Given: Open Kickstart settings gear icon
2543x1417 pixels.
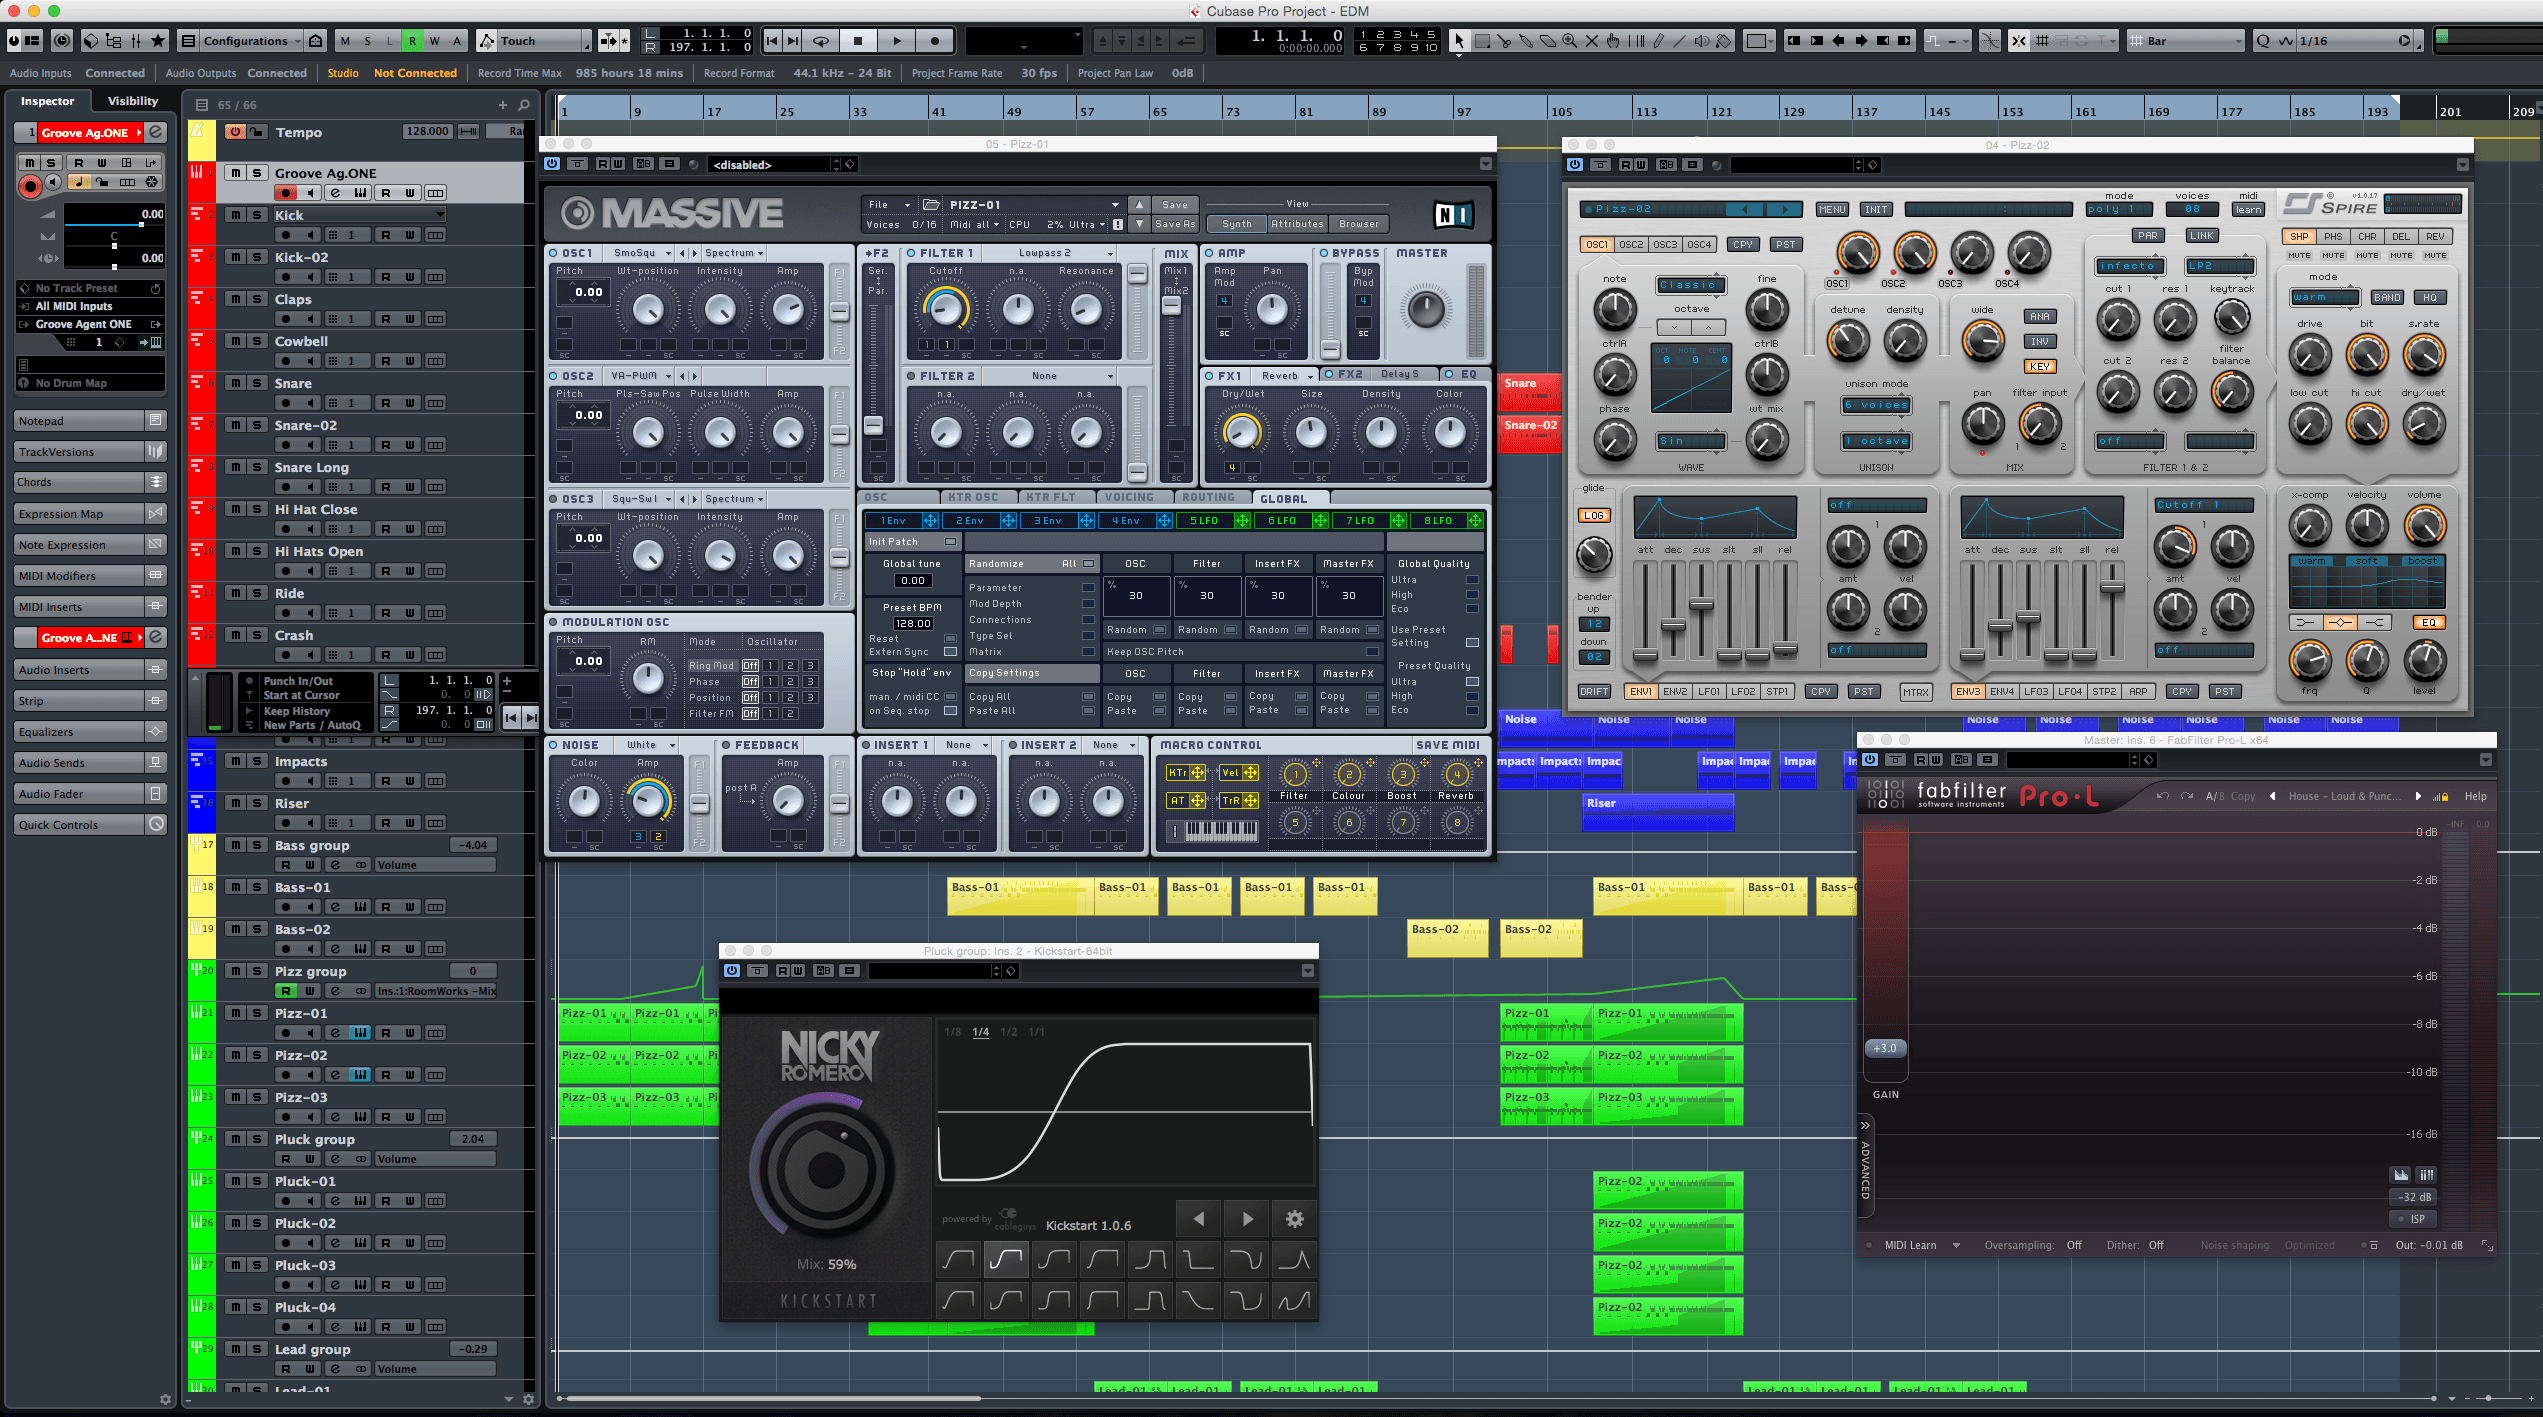Looking at the screenshot, I should point(1294,1219).
